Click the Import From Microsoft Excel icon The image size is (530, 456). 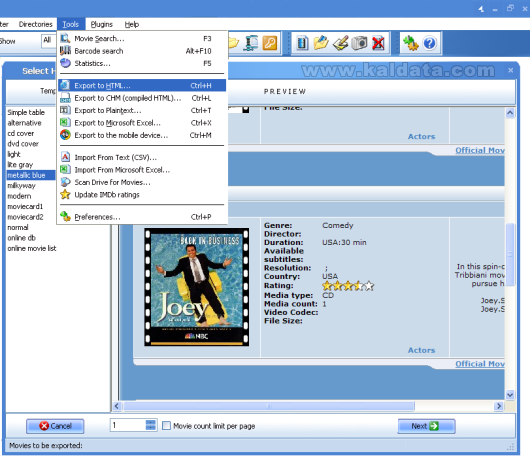(65, 170)
